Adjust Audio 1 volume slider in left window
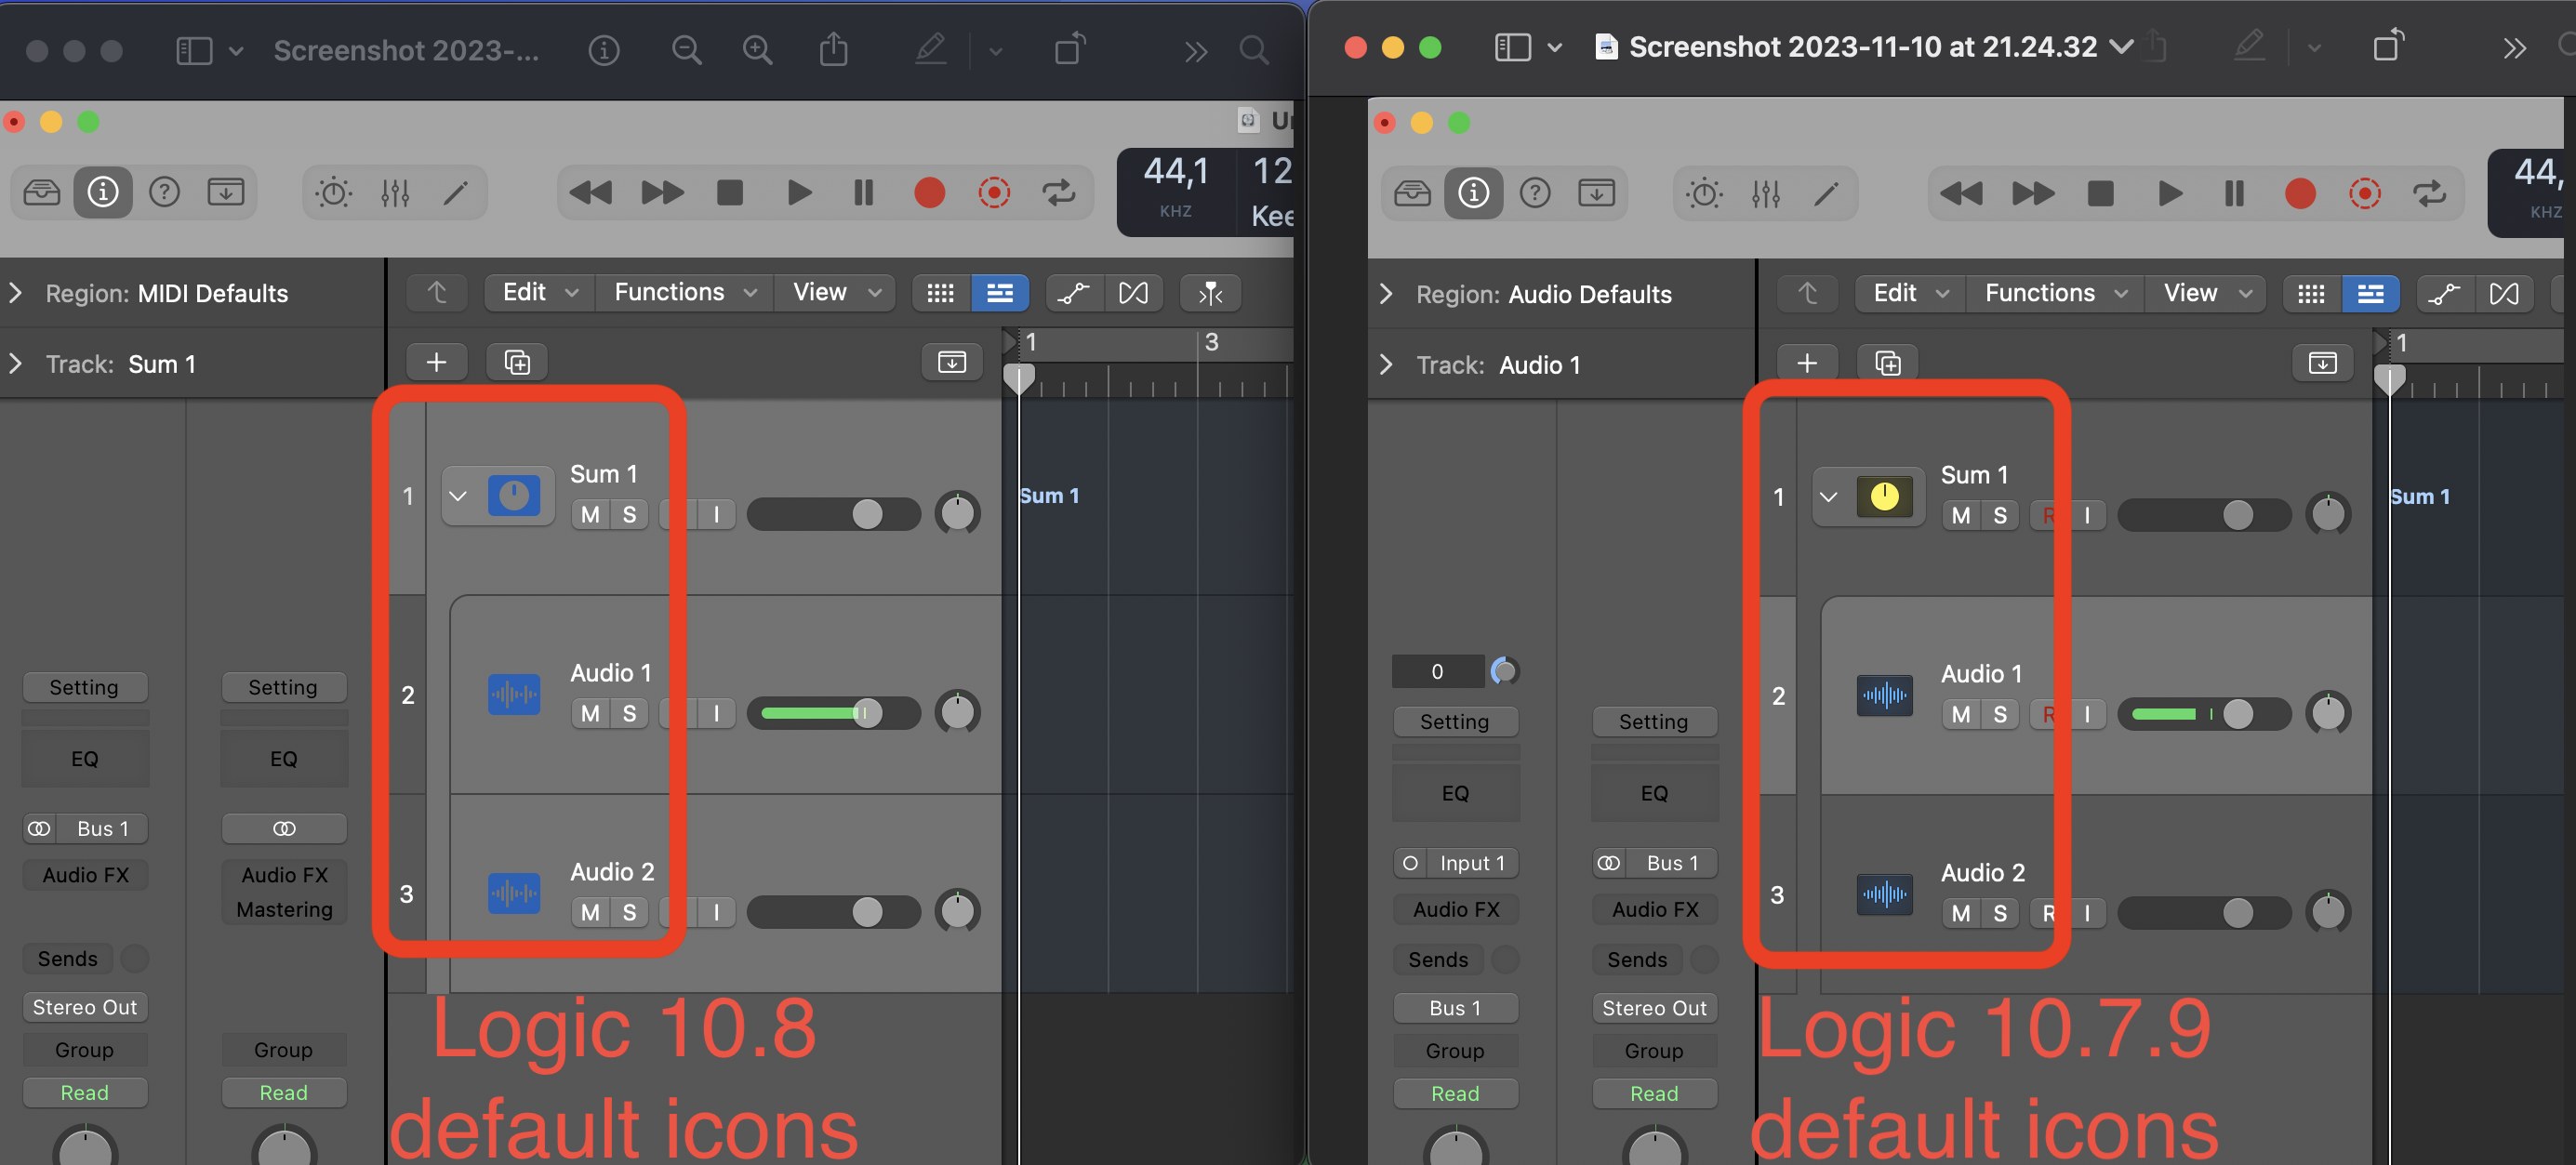 [833, 714]
